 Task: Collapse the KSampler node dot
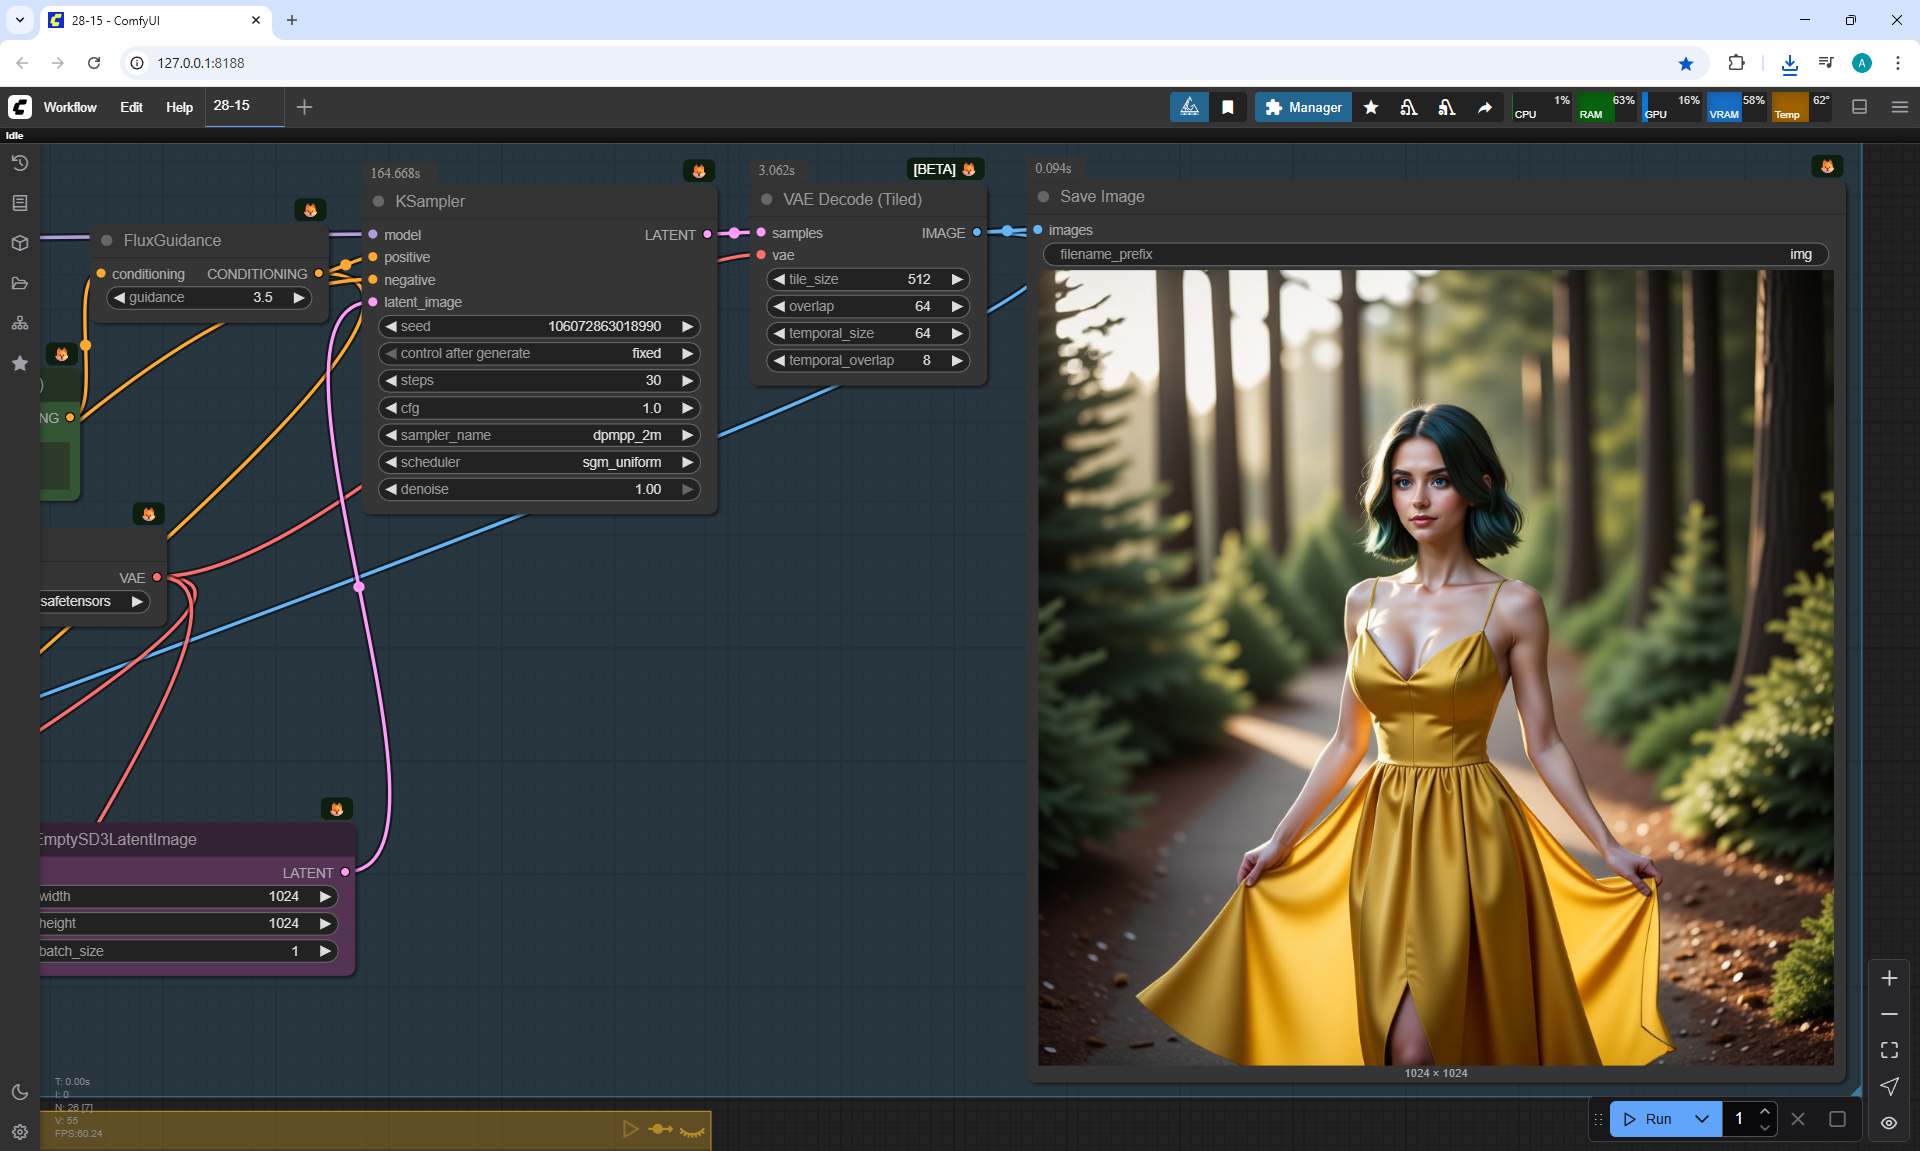pos(379,201)
